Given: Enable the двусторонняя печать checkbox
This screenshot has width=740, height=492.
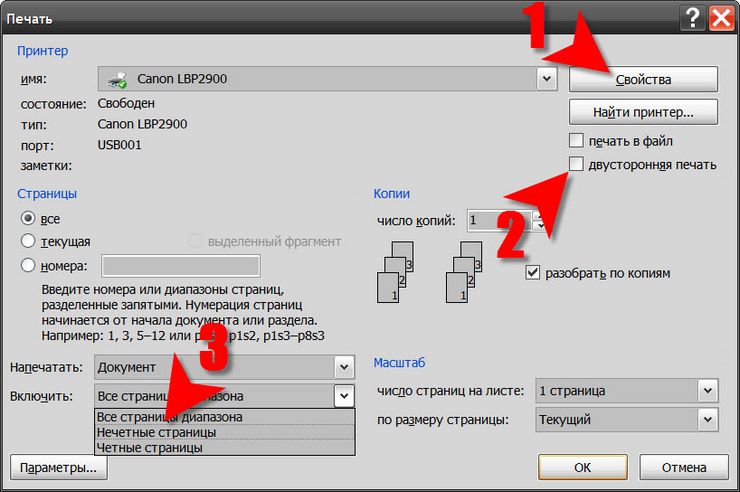Looking at the screenshot, I should 576,164.
